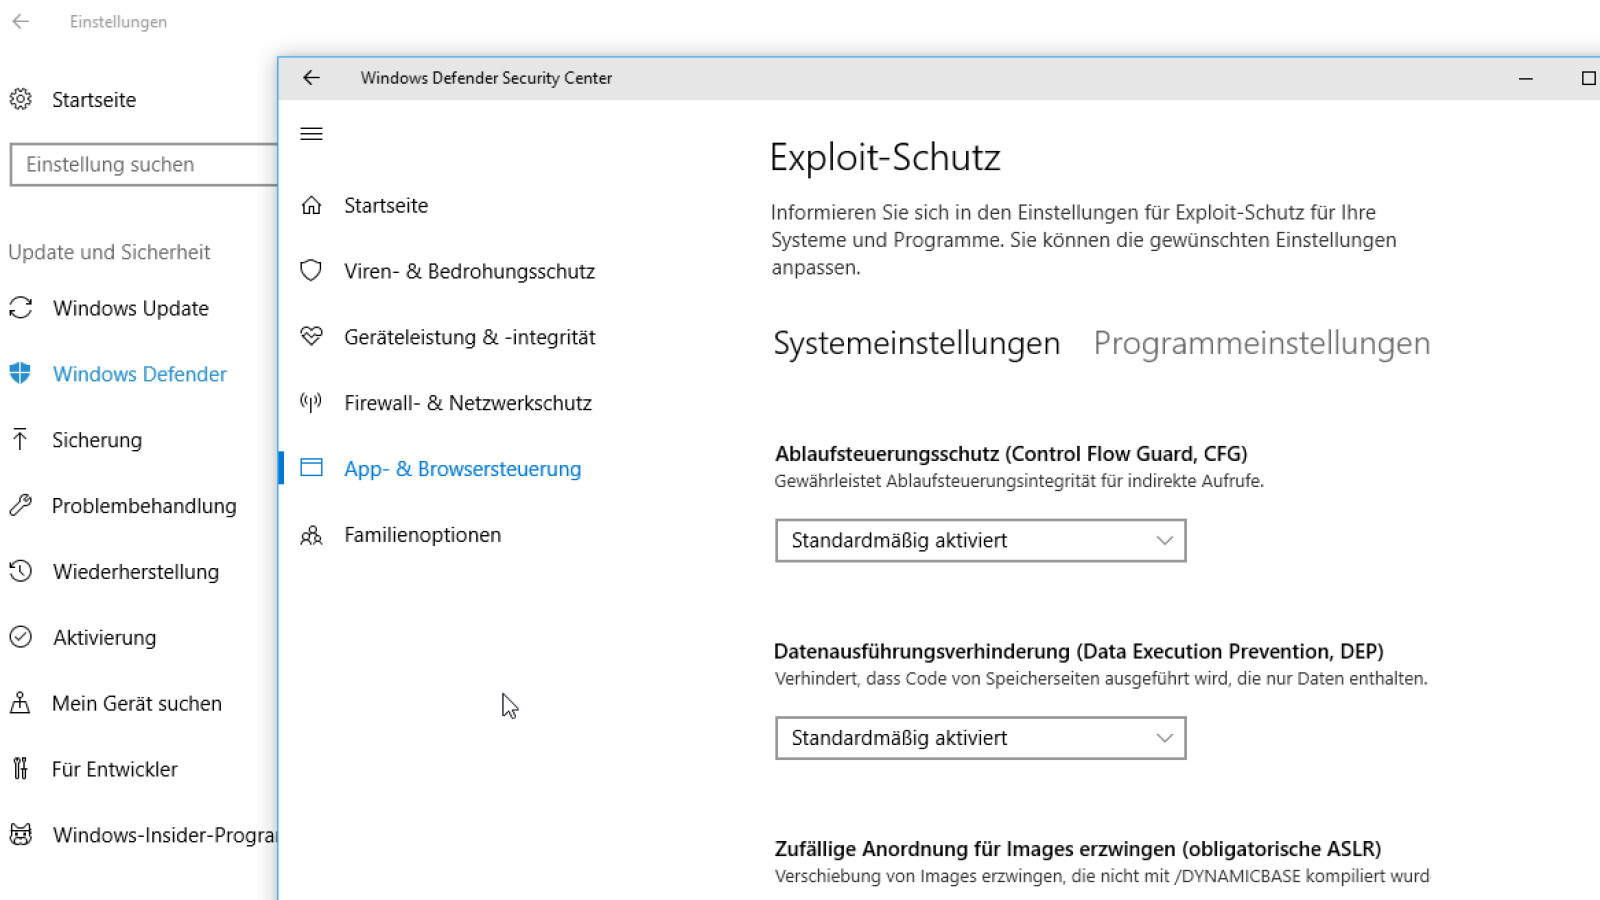The image size is (1600, 900).
Task: Click the back arrow in the Einstellungen window
Action: 20,21
